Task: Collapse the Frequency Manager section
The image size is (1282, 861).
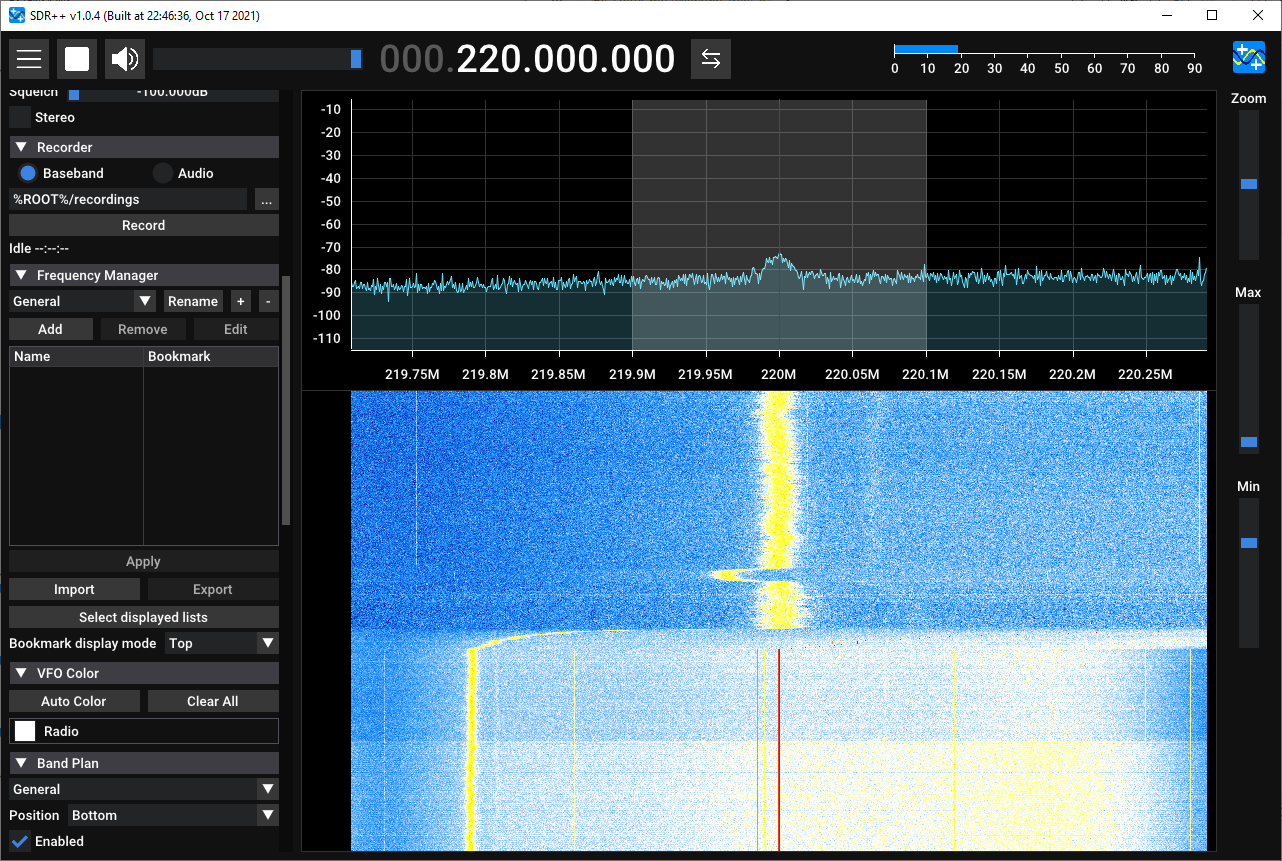Action: pyautogui.click(x=144, y=275)
